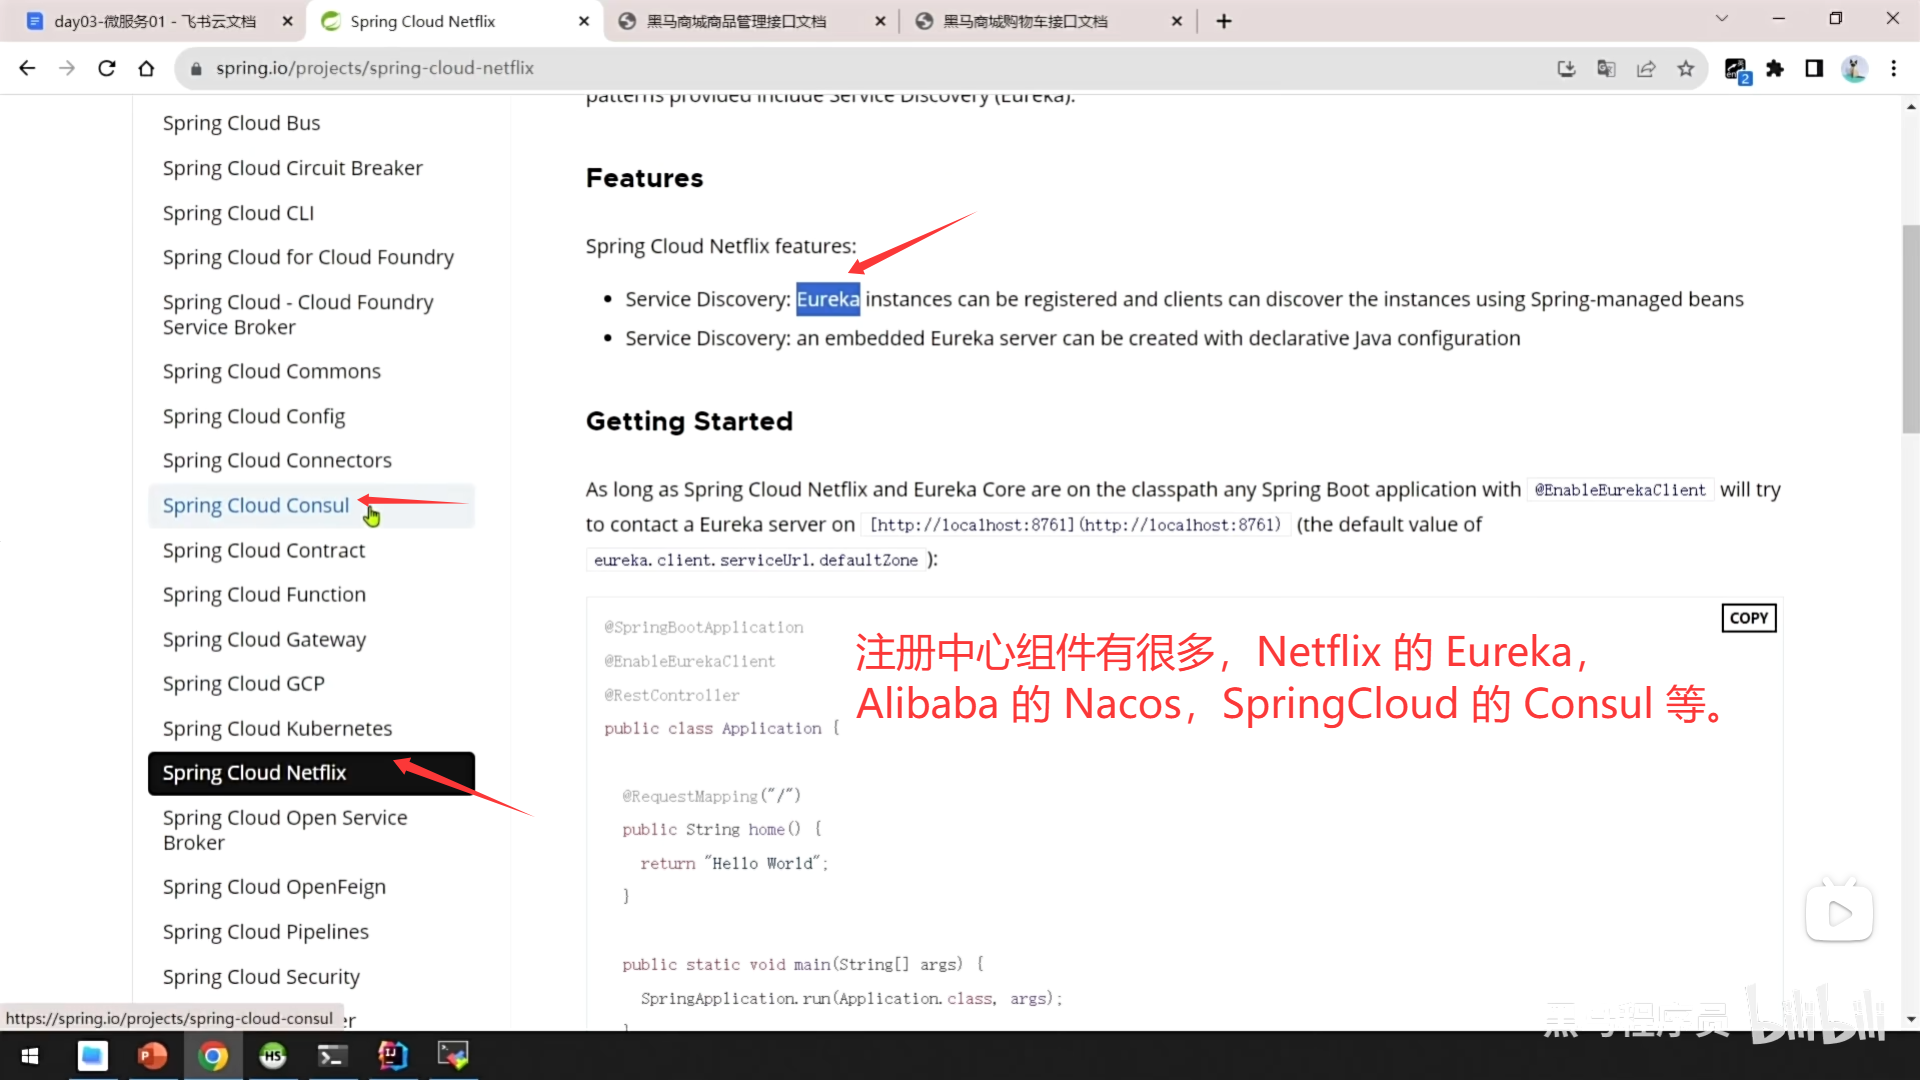Open the Extensions puzzle icon
This screenshot has height=1080, width=1920.
[x=1775, y=68]
